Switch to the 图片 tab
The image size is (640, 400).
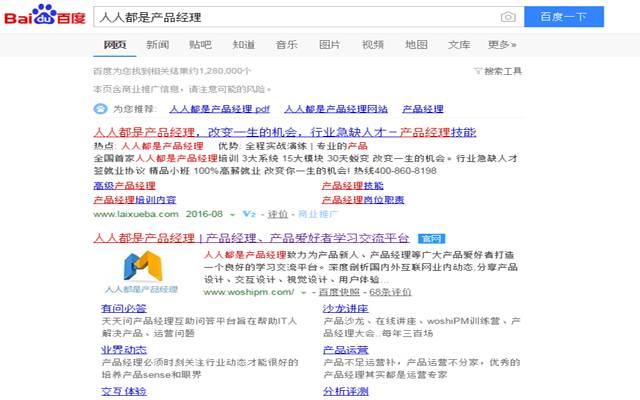pos(329,44)
